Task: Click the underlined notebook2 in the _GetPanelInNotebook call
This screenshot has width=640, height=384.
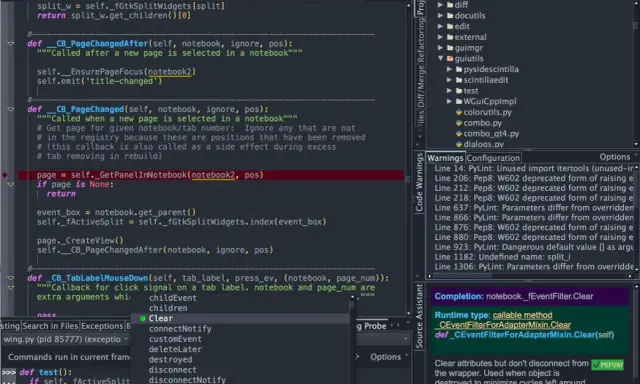Action: (x=213, y=175)
